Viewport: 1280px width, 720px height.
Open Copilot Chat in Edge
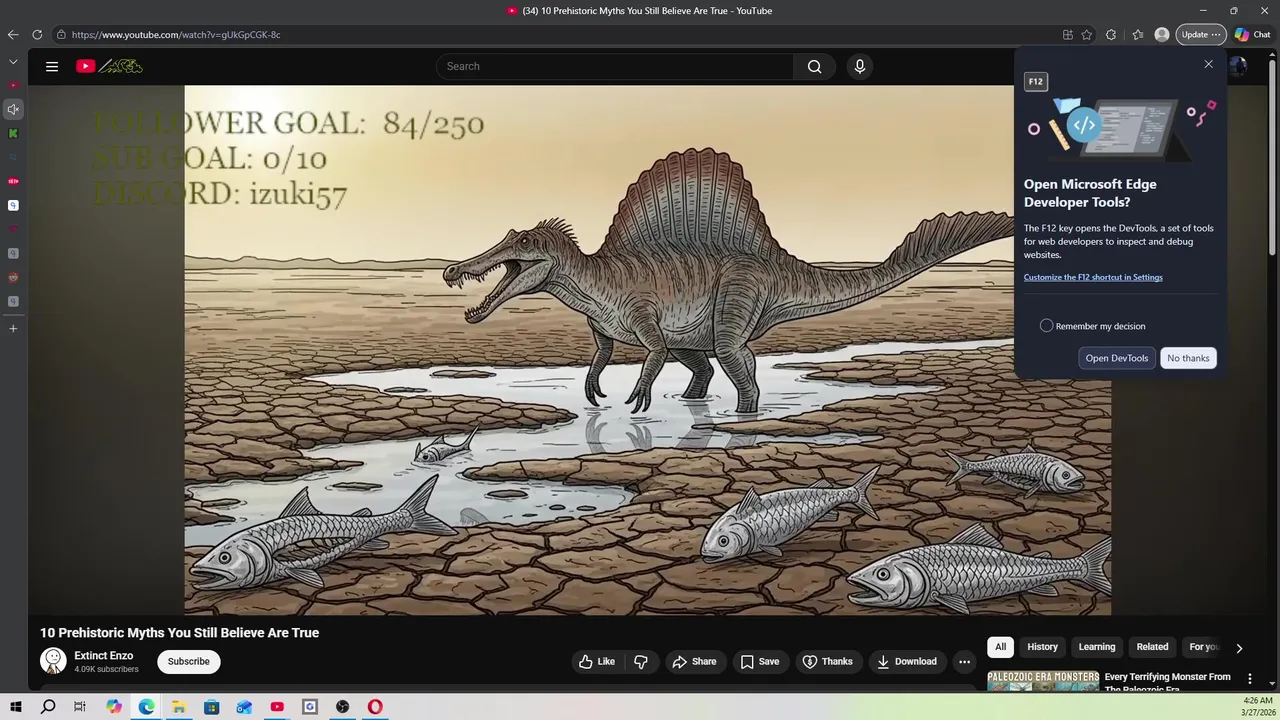[1252, 34]
